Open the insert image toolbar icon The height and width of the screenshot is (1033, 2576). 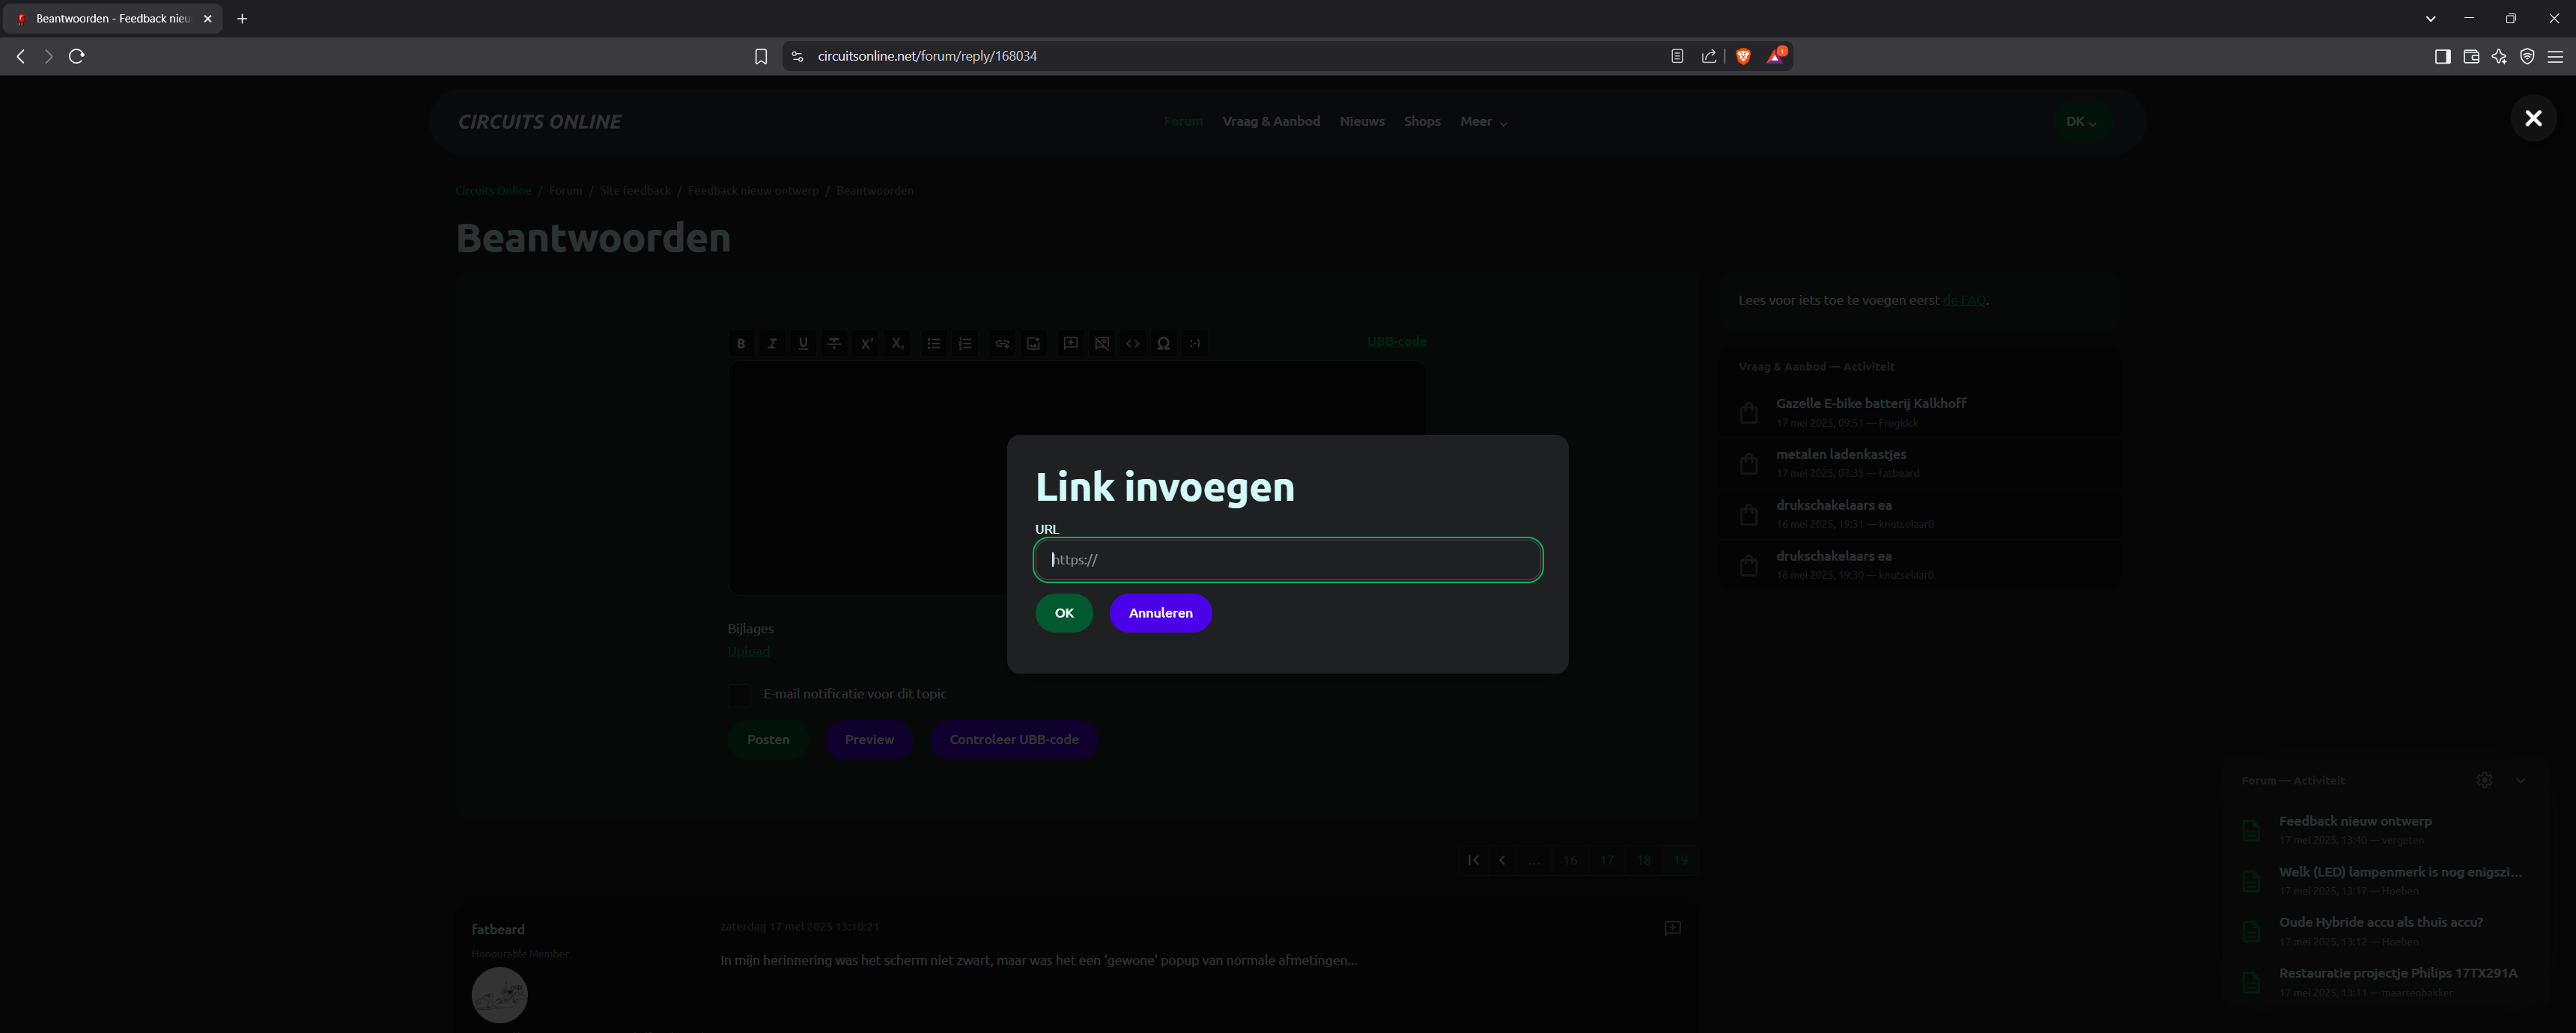point(1033,343)
